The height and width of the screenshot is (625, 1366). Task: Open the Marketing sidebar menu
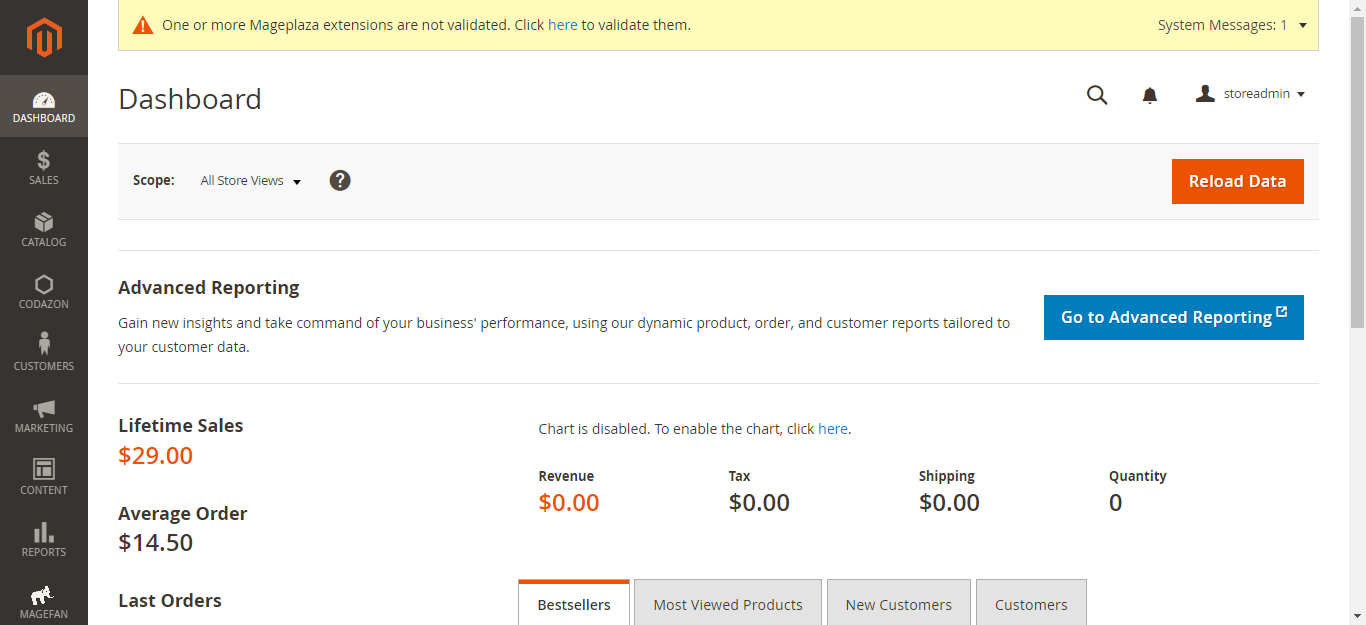44,415
